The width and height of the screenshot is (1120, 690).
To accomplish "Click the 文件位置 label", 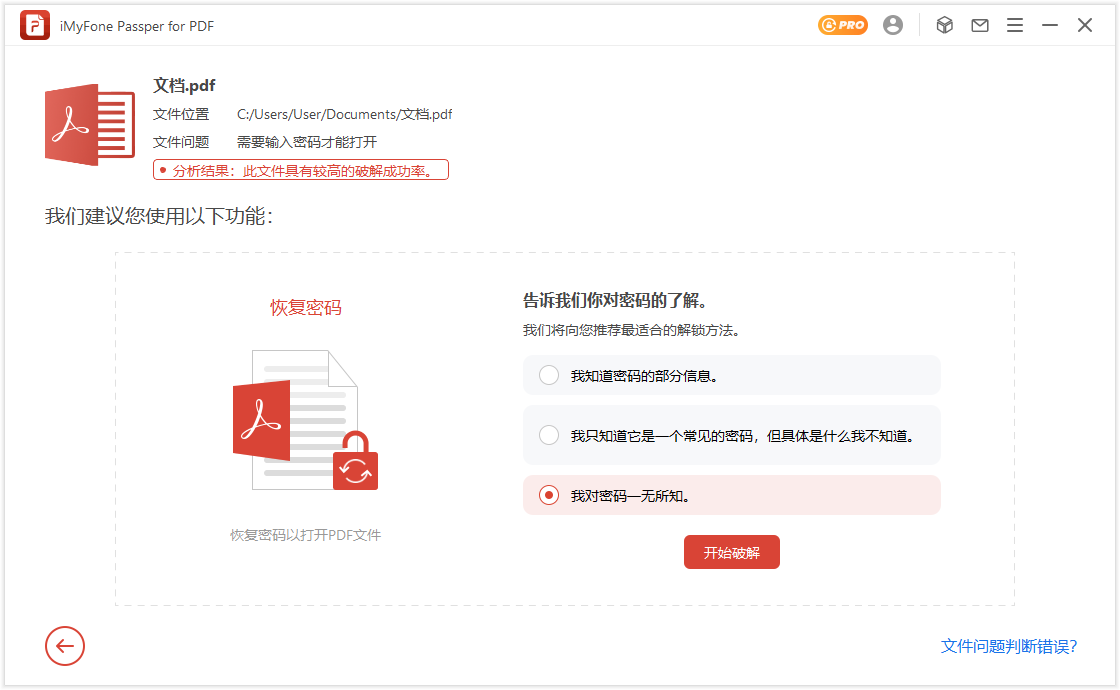I will coord(181,114).
